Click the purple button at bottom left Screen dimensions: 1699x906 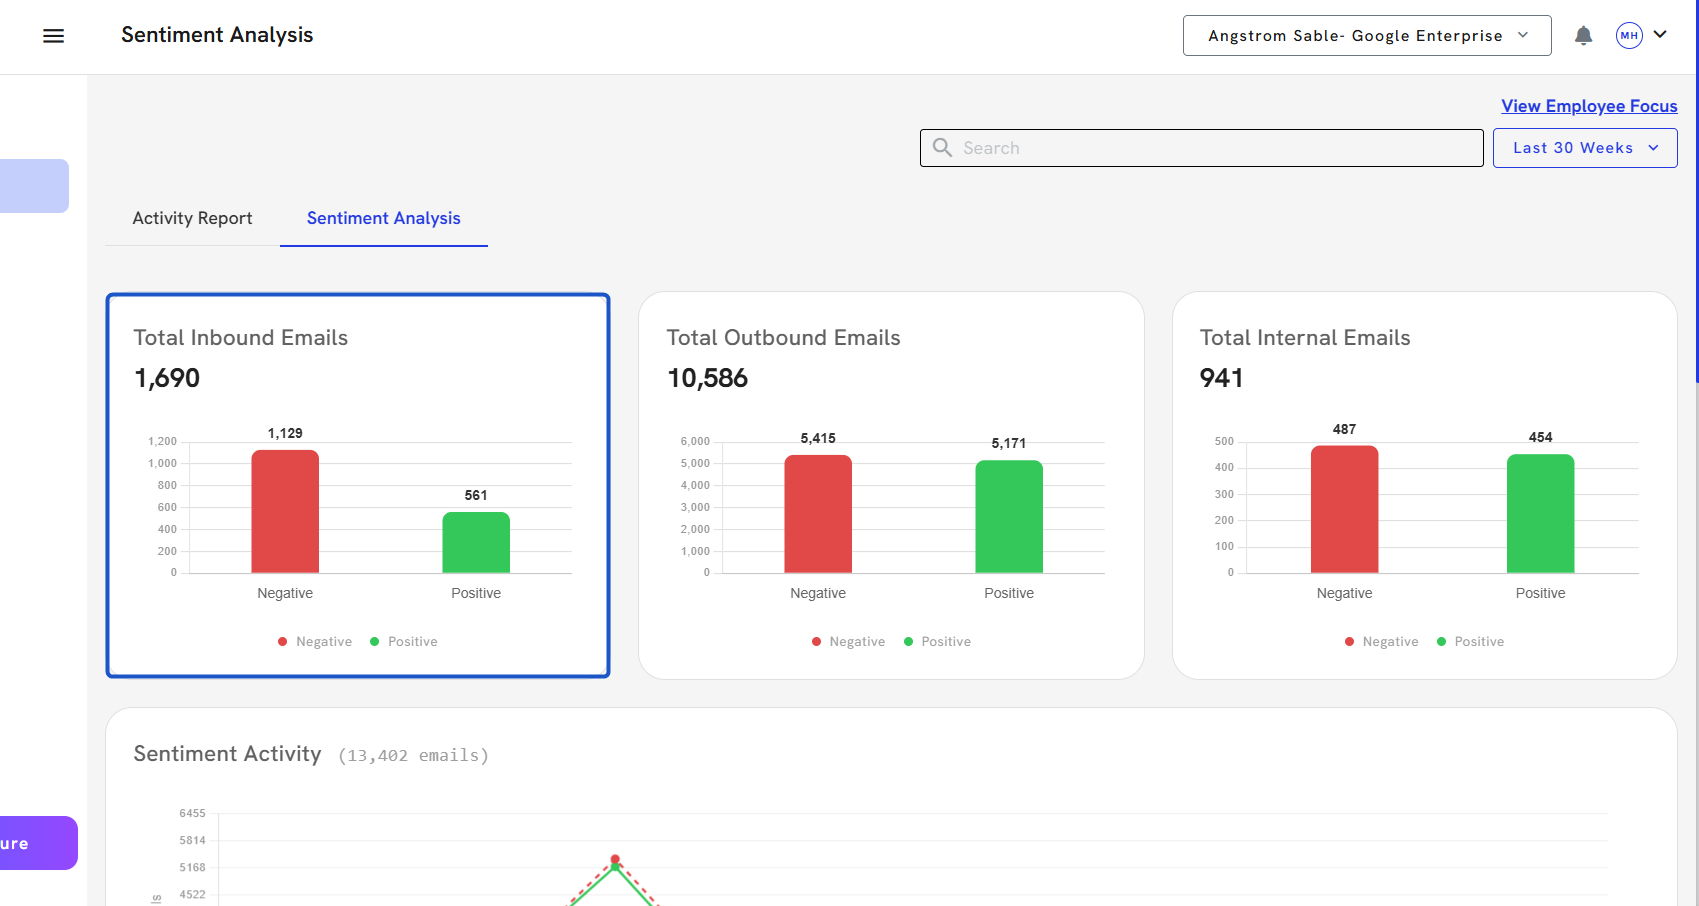36,843
